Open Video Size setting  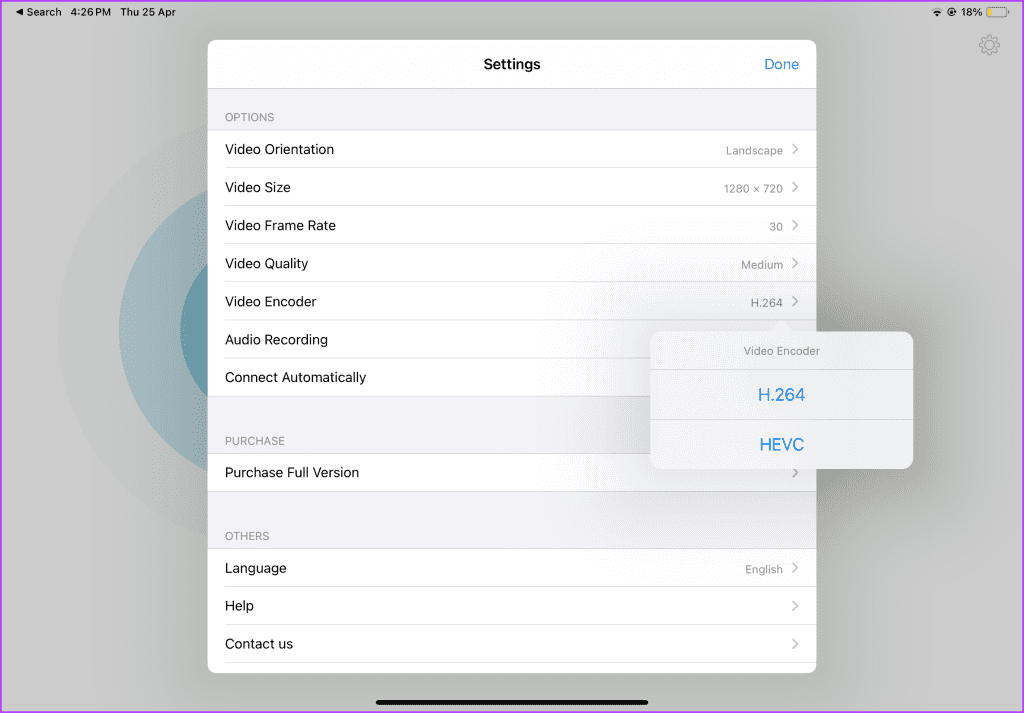click(511, 187)
